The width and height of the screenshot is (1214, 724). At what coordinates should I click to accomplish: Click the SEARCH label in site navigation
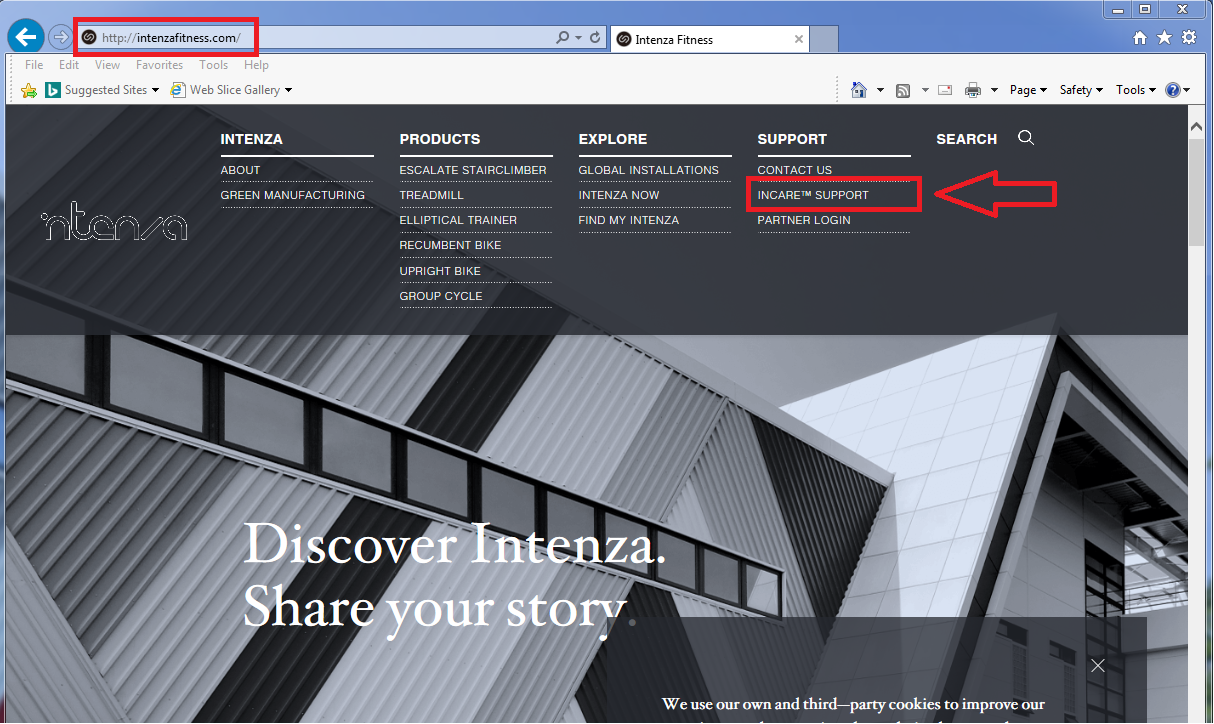967,139
